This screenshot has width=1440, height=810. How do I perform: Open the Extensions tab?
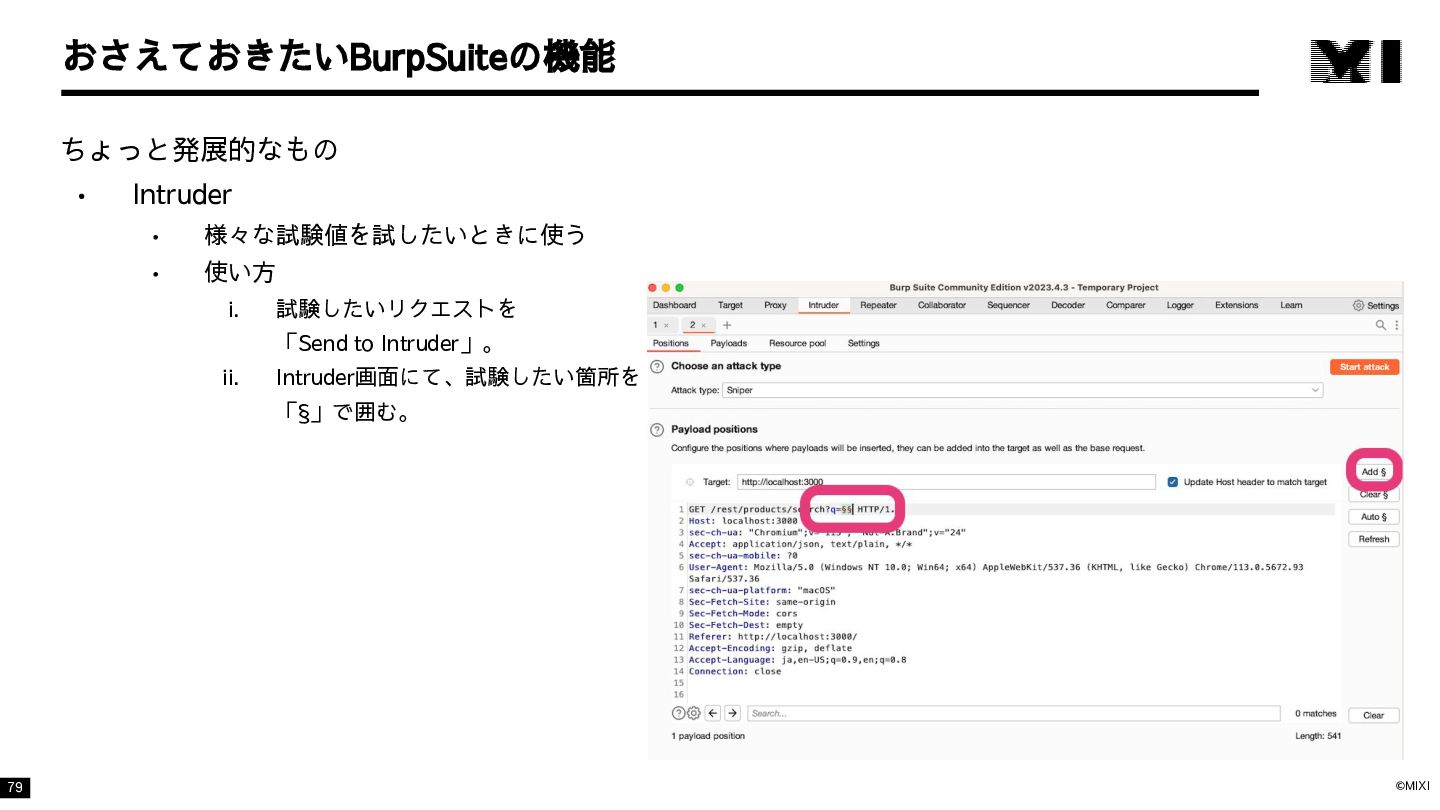tap(1236, 305)
